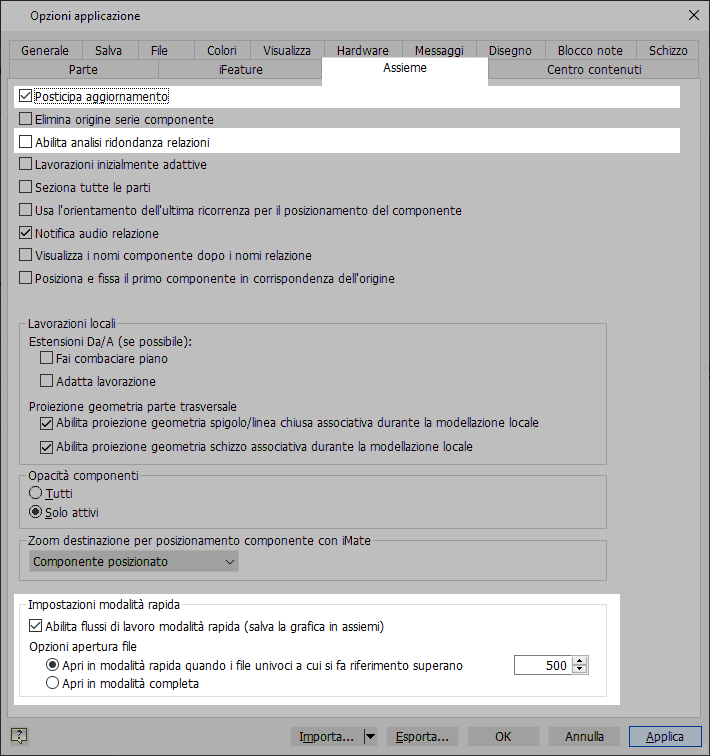Select the Tutti opacity radio button
710x756 pixels.
(x=35, y=493)
